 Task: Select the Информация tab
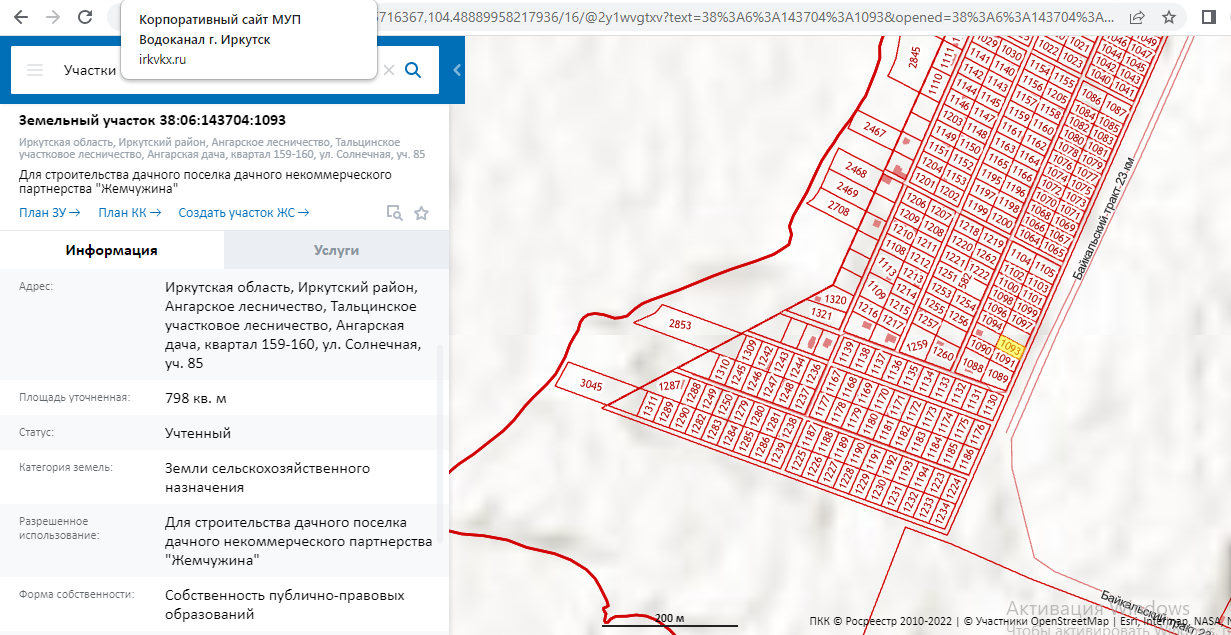(112, 250)
